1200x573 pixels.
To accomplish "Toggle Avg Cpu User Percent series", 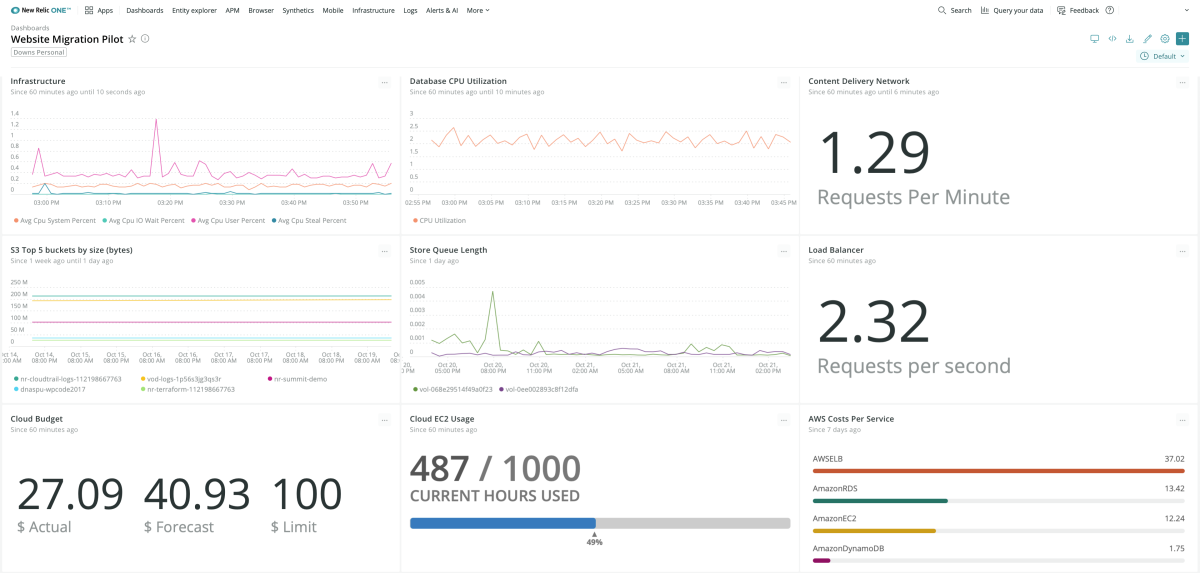I will tap(228, 220).
